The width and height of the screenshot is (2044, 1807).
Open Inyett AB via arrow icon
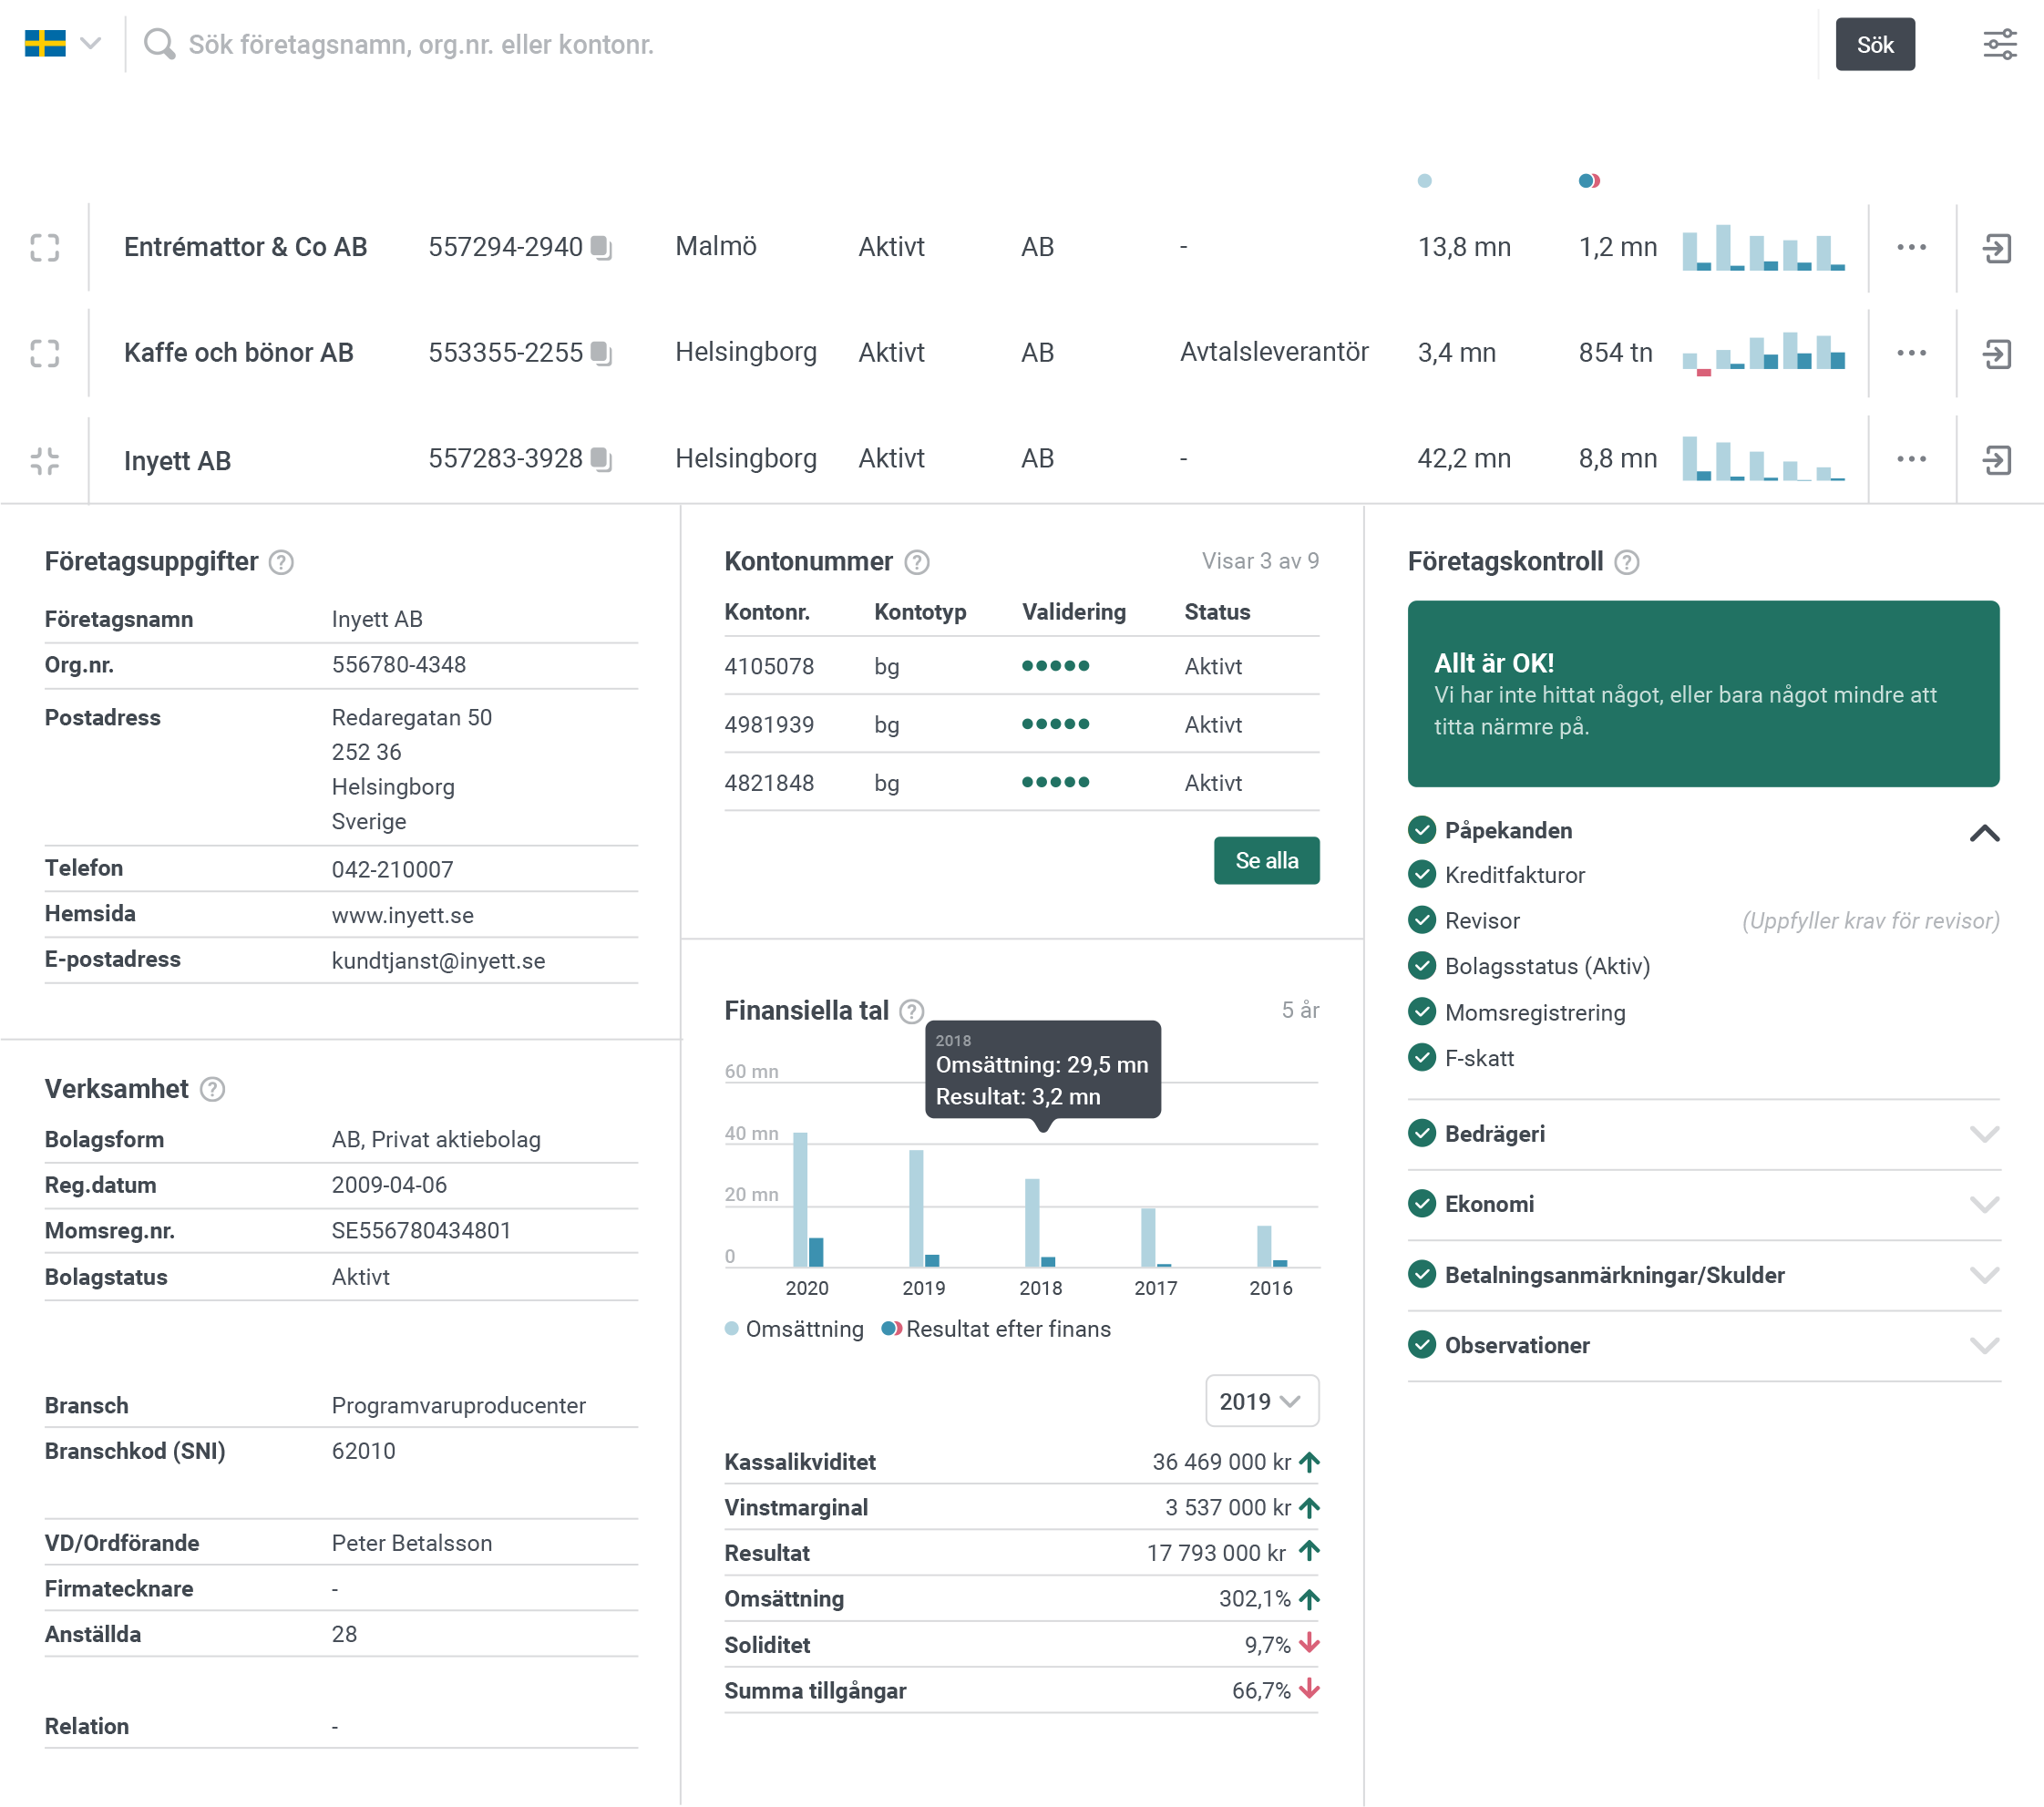(1997, 460)
